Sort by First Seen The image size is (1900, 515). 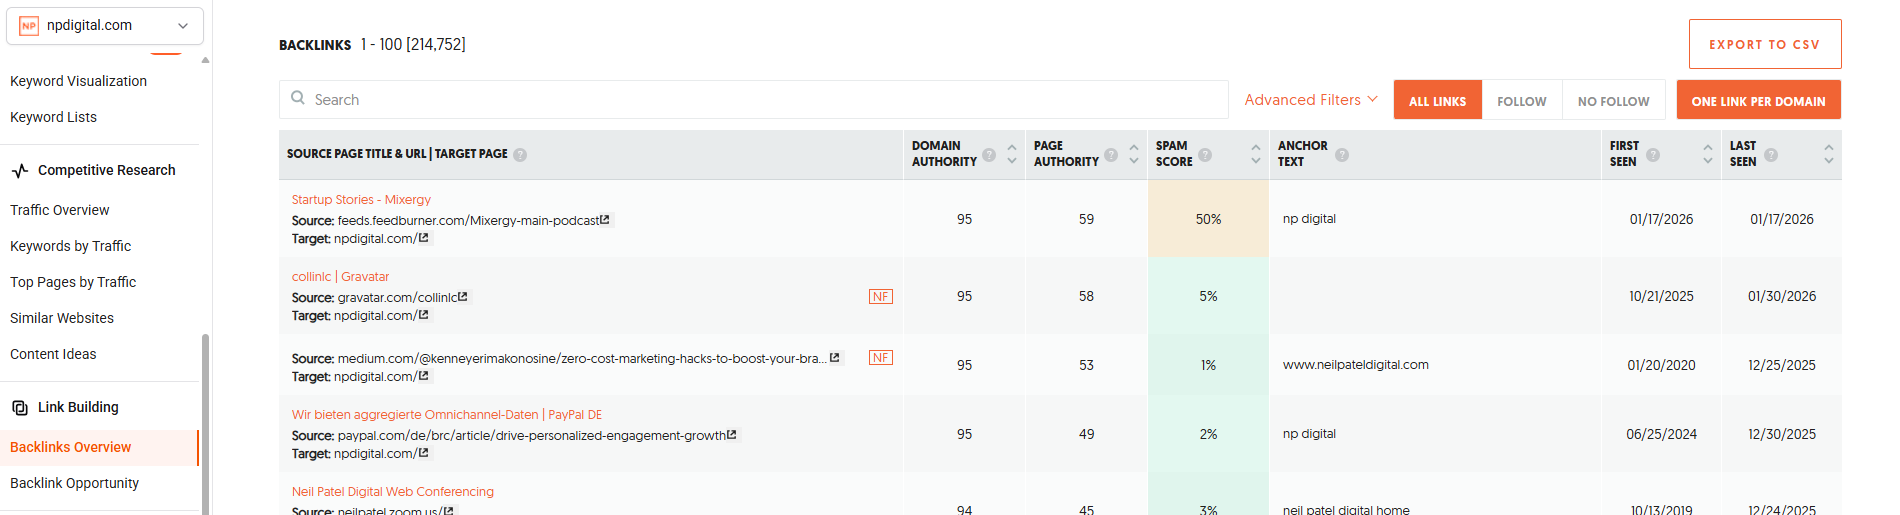1708,154
